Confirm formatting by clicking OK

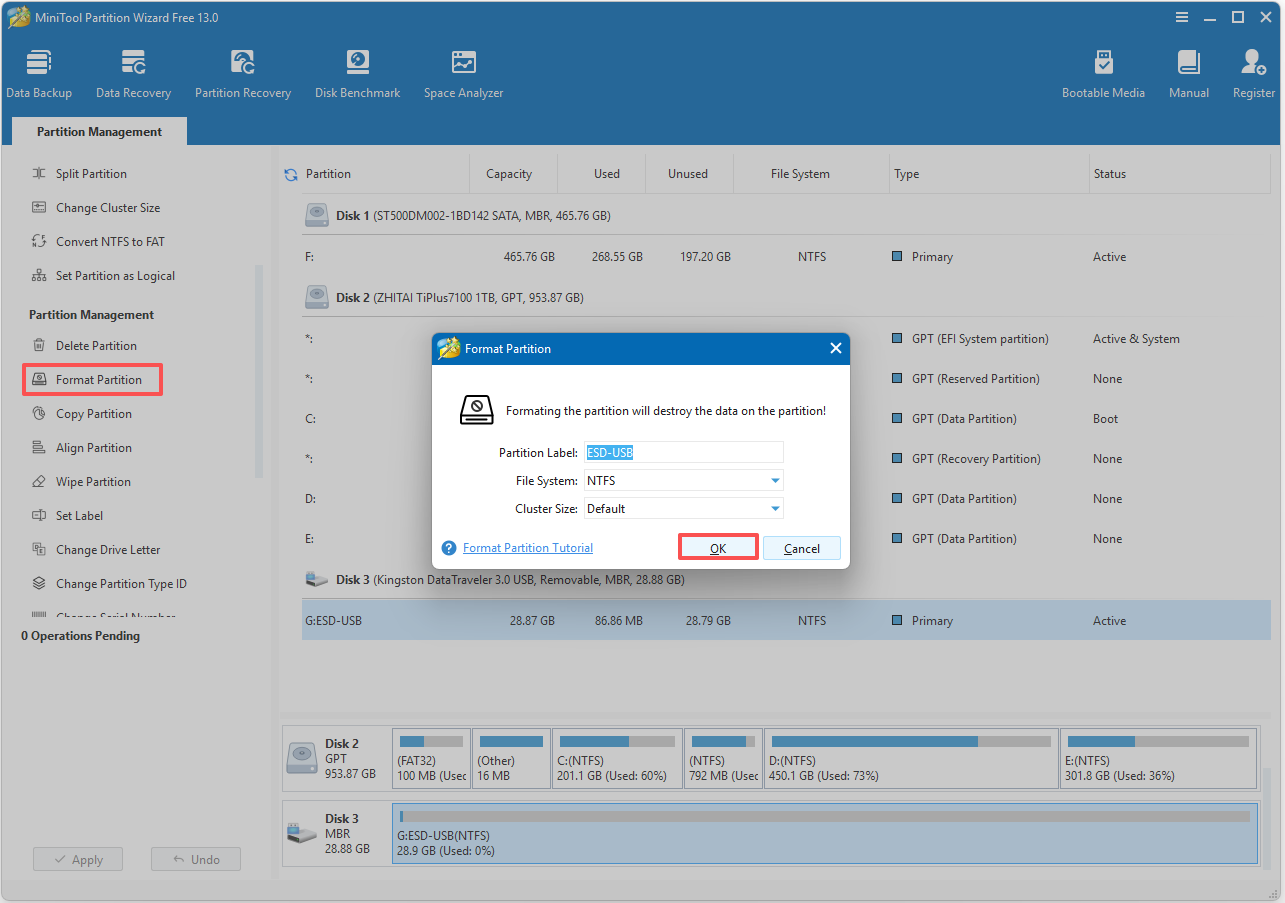718,547
